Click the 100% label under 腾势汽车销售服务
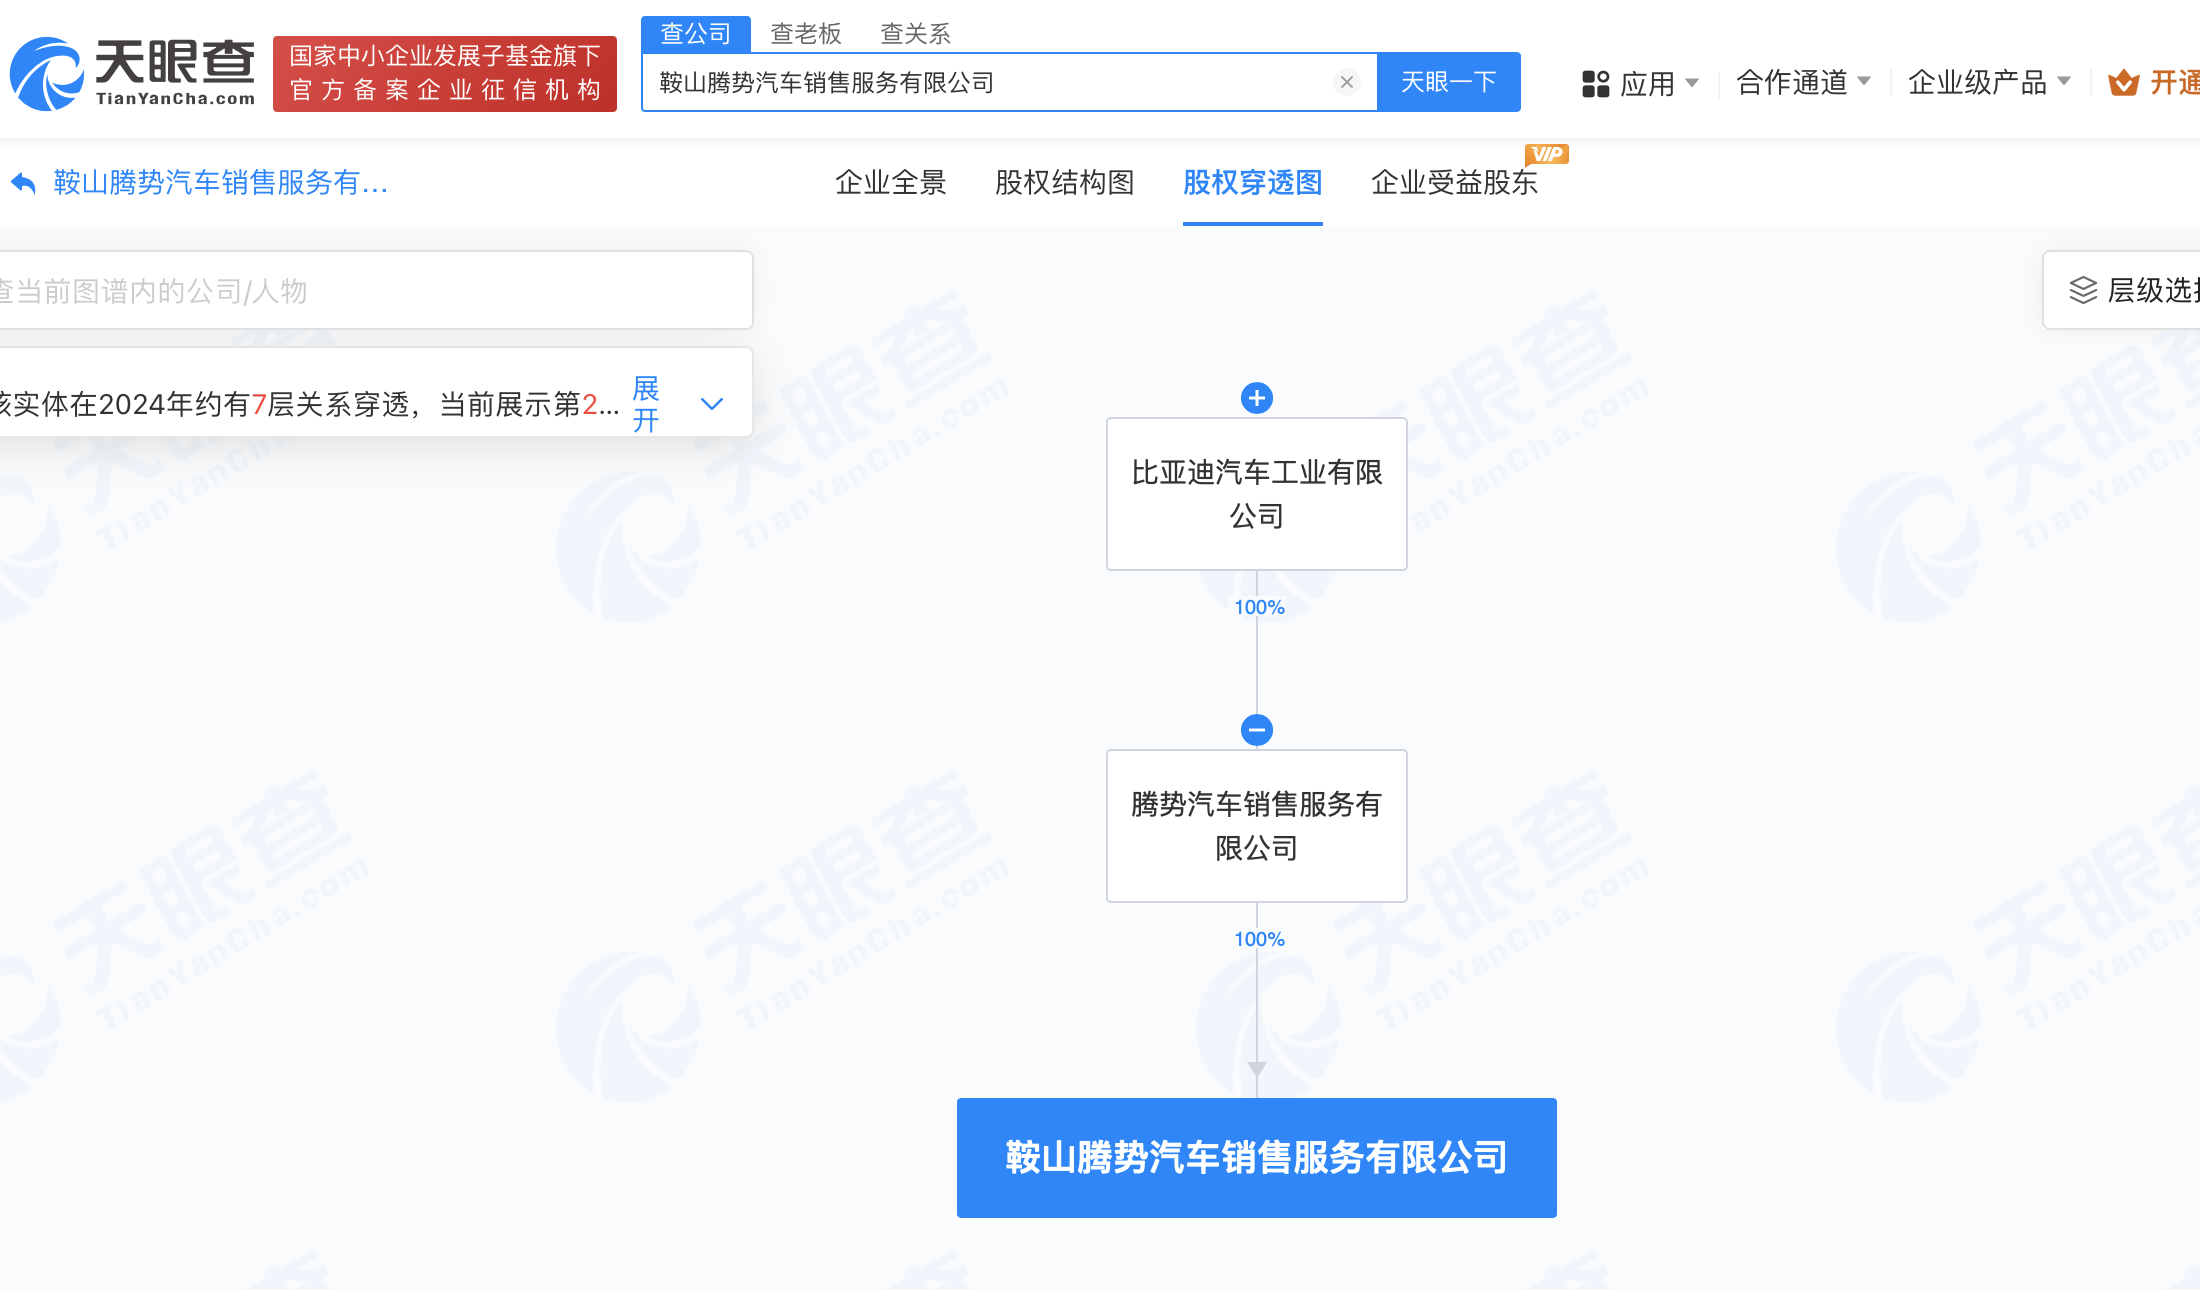The image size is (2200, 1290). [1259, 939]
